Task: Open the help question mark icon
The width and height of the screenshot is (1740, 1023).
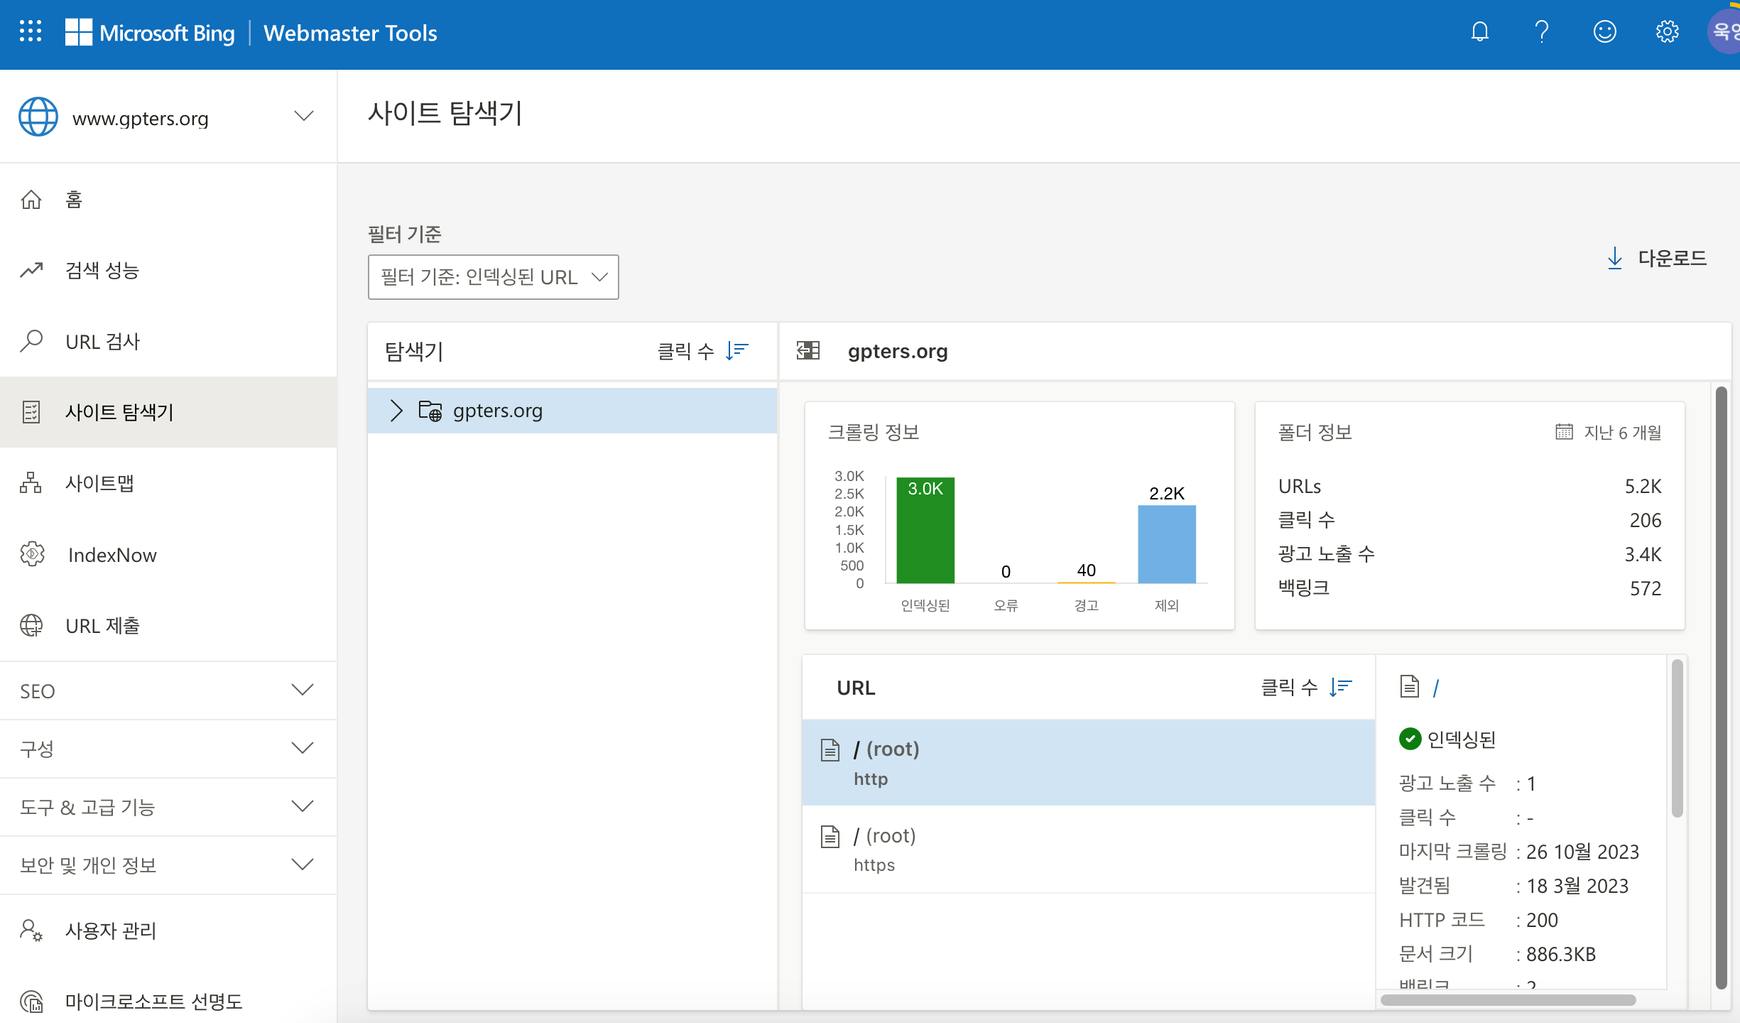Action: click(1542, 32)
